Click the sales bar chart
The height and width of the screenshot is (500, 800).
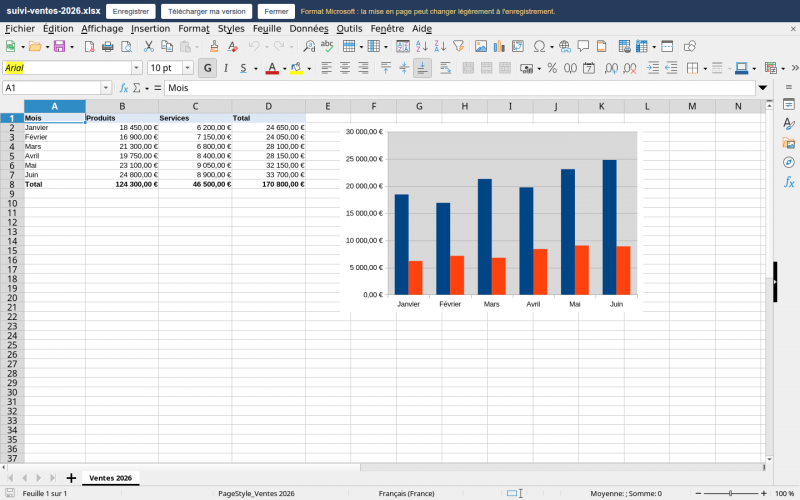click(491, 218)
